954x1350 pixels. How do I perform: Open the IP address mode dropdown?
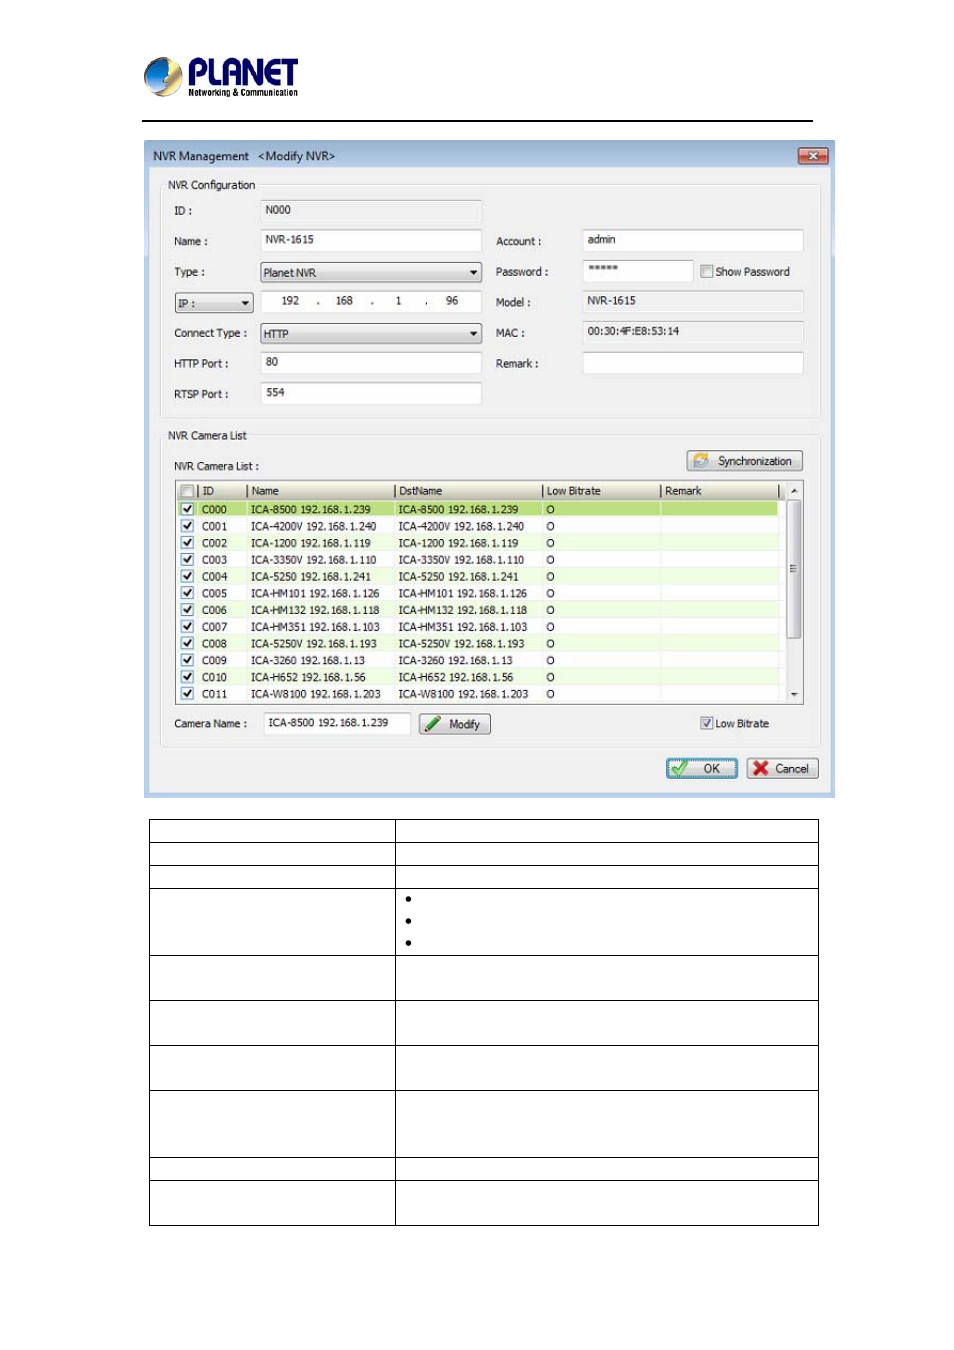pyautogui.click(x=214, y=303)
